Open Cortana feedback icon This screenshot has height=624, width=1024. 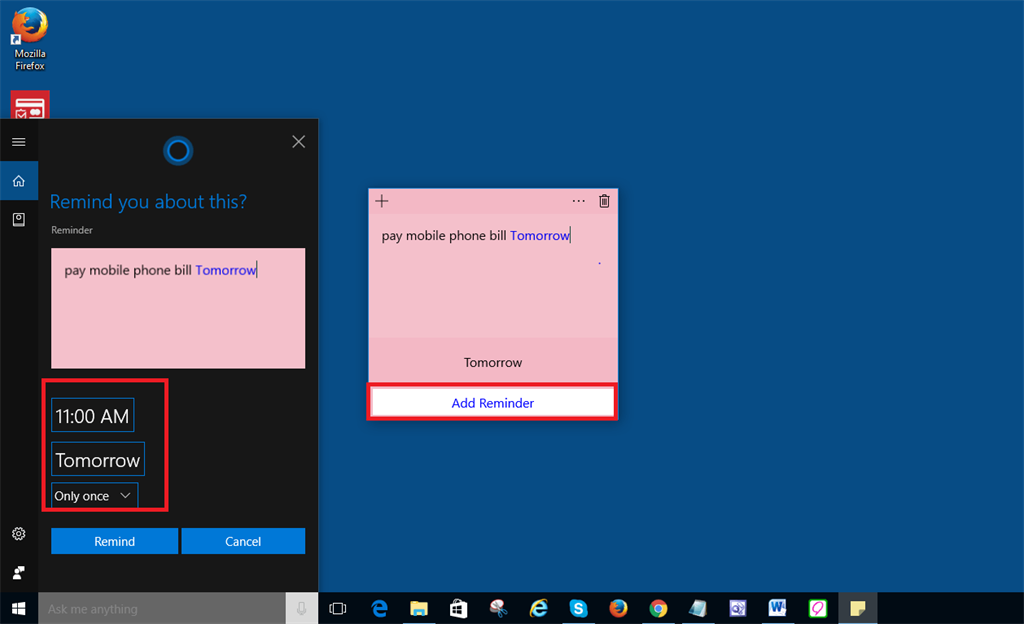click(x=19, y=572)
